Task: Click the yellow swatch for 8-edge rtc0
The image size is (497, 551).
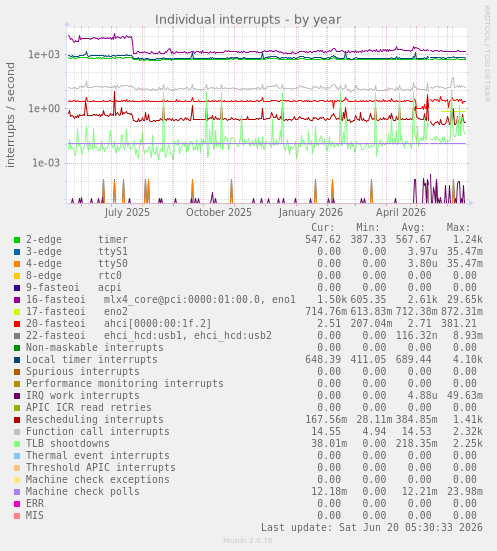Action: coord(17,276)
